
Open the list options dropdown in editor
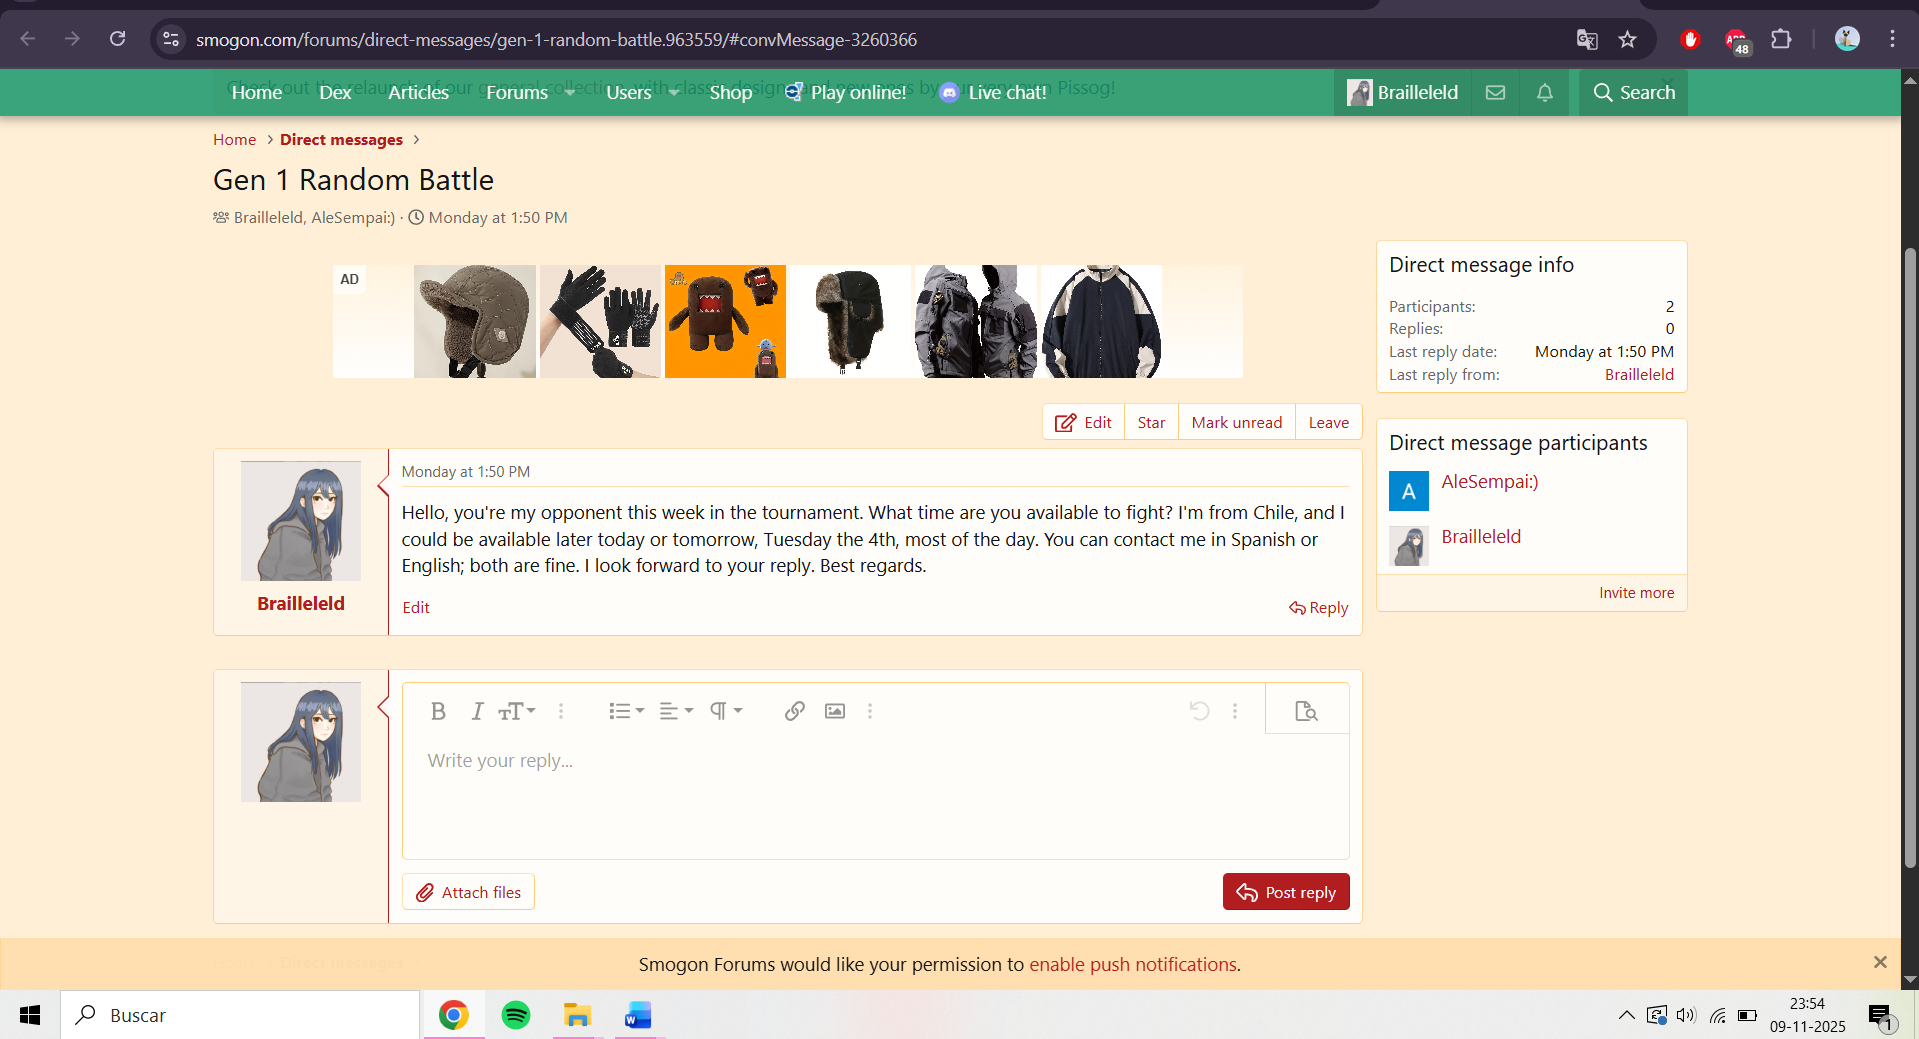[x=626, y=711]
